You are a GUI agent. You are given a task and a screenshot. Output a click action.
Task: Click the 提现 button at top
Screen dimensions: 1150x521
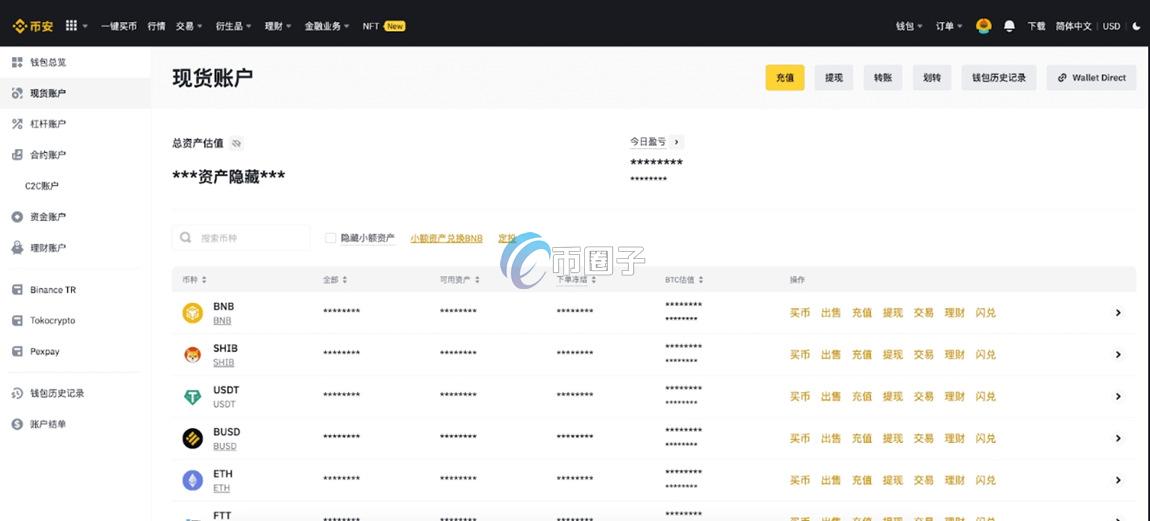click(x=834, y=78)
